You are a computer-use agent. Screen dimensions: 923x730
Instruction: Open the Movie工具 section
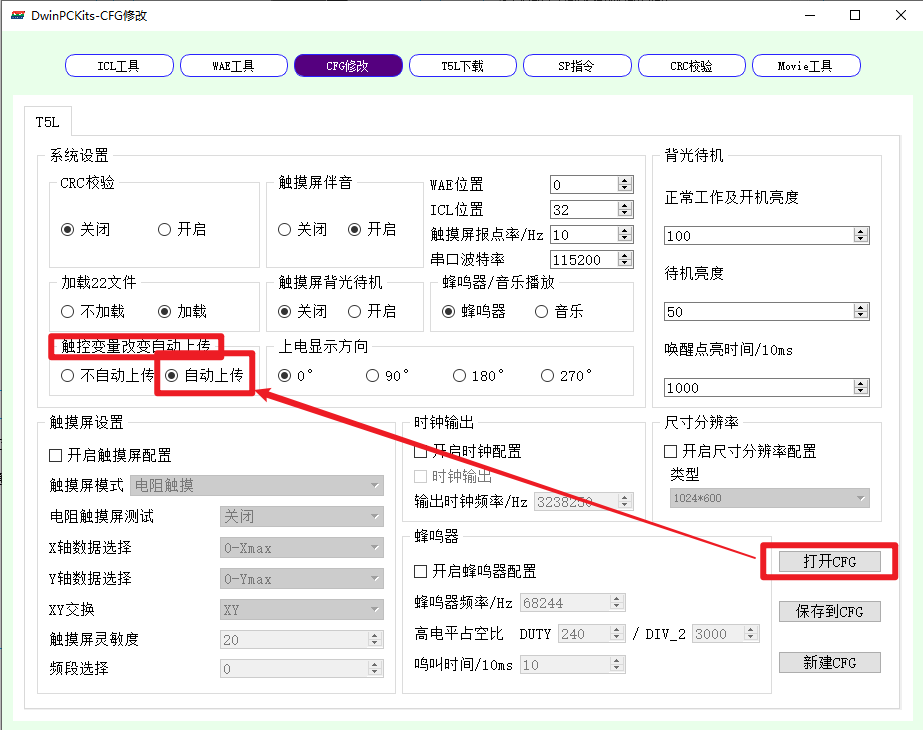click(x=806, y=65)
